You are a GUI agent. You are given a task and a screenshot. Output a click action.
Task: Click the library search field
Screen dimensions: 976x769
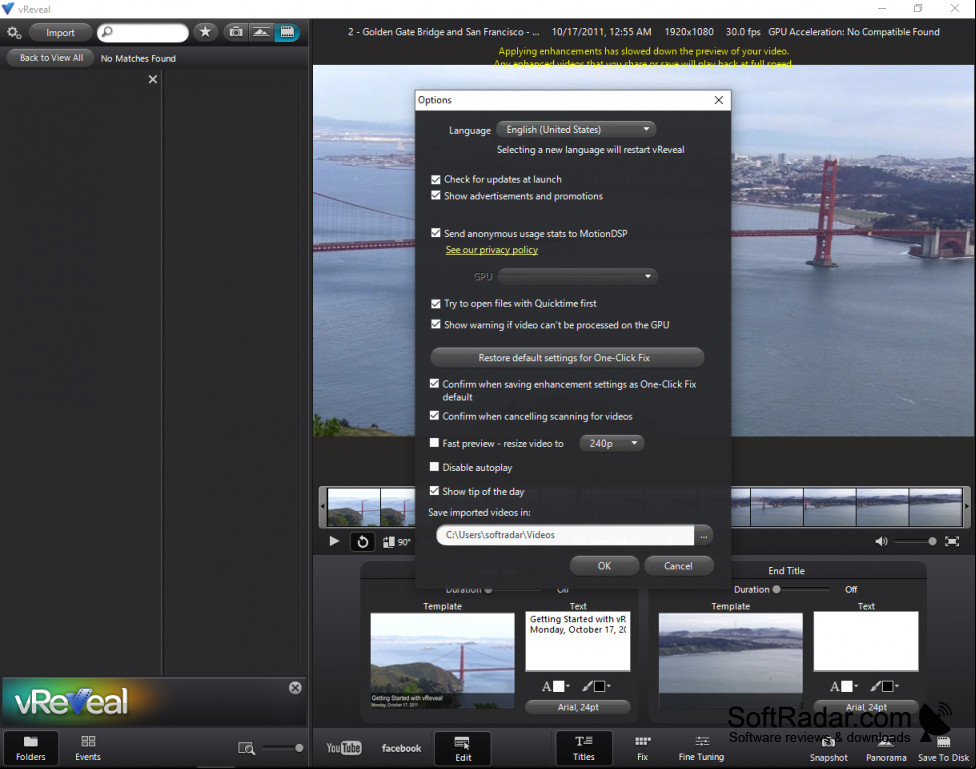point(143,32)
